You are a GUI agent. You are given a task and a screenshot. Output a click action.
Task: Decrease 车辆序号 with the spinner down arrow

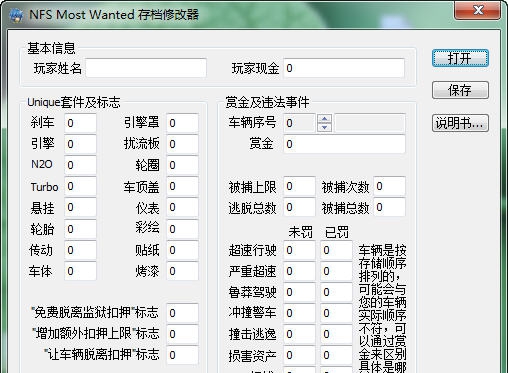(x=324, y=127)
